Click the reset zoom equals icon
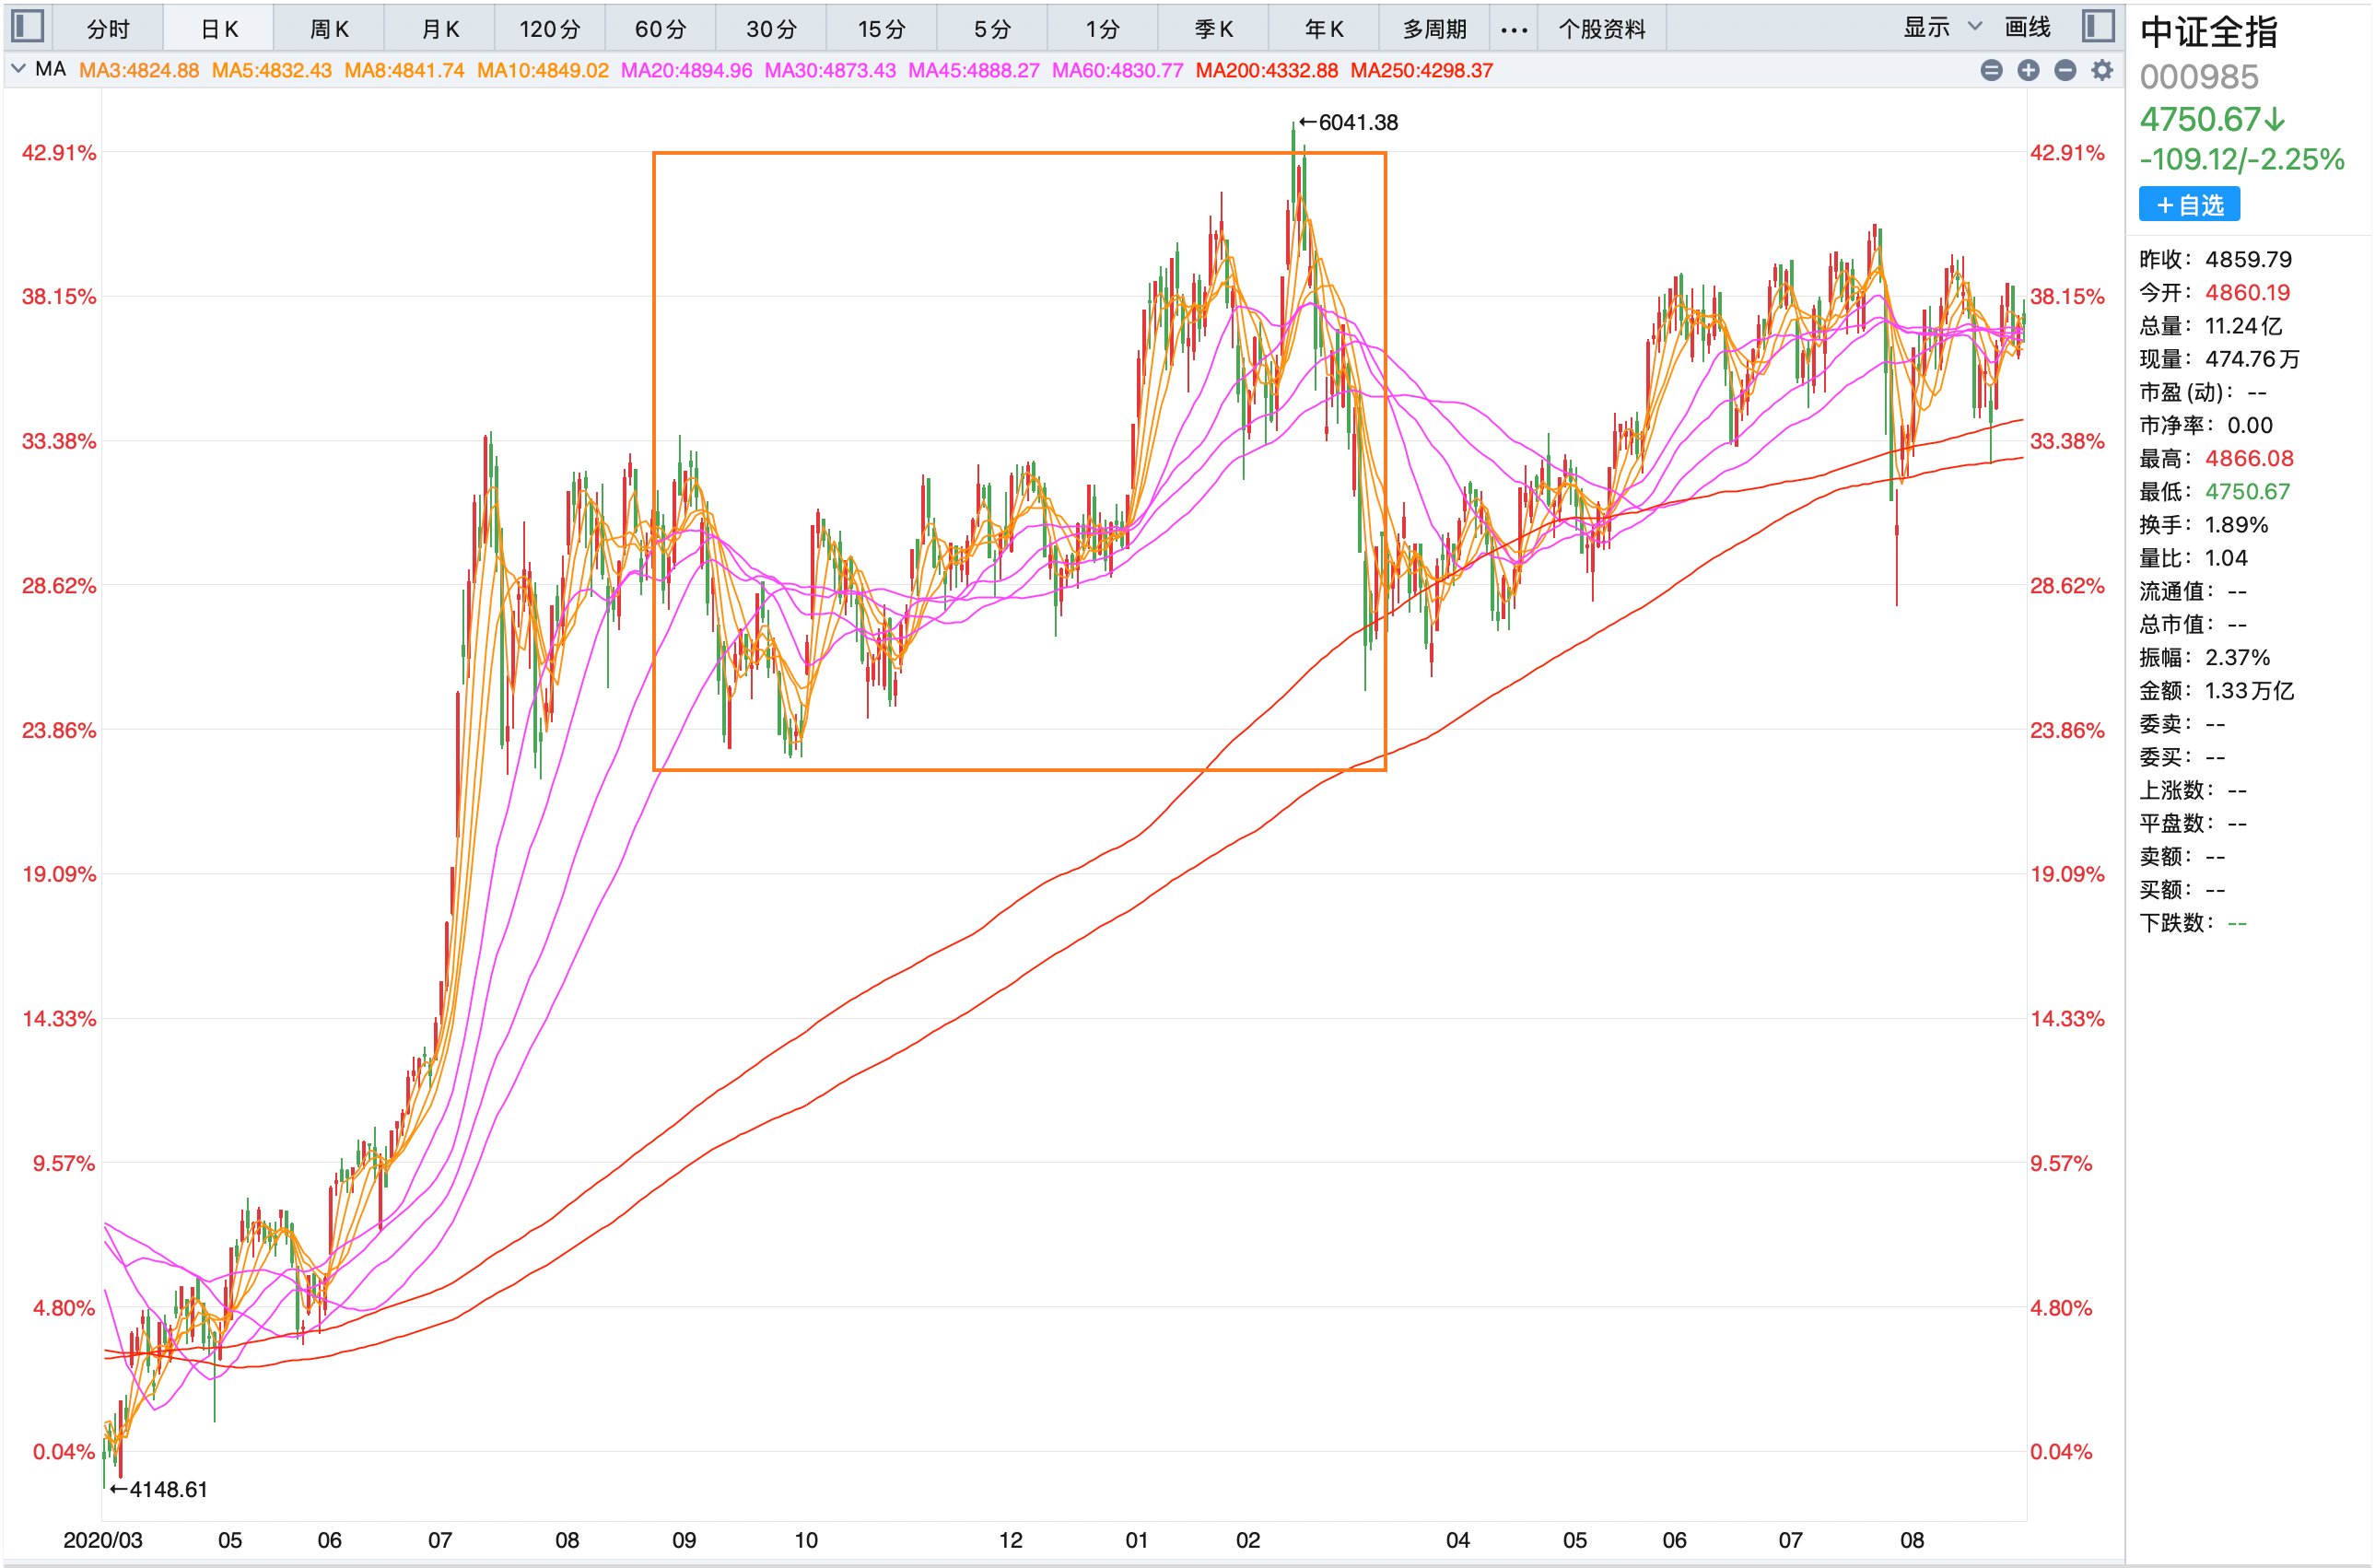Viewport: 2375px width, 1568px height. (x=1991, y=70)
